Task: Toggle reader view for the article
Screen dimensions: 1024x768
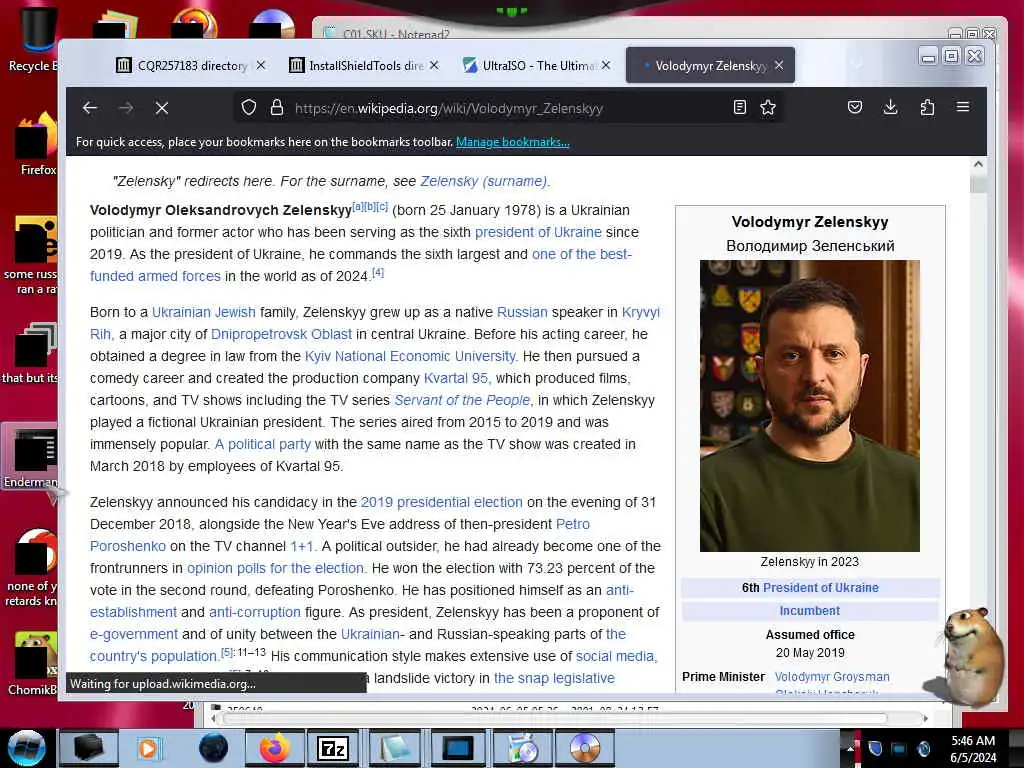Action: [739, 107]
